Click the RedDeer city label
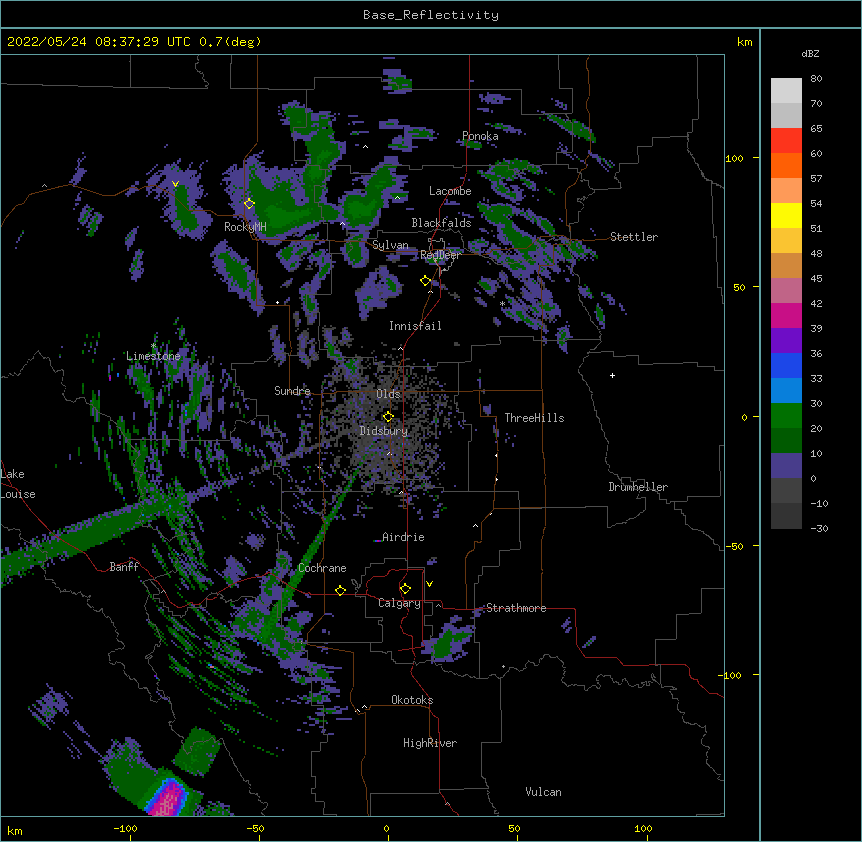This screenshot has height=842, width=862. pos(440,255)
